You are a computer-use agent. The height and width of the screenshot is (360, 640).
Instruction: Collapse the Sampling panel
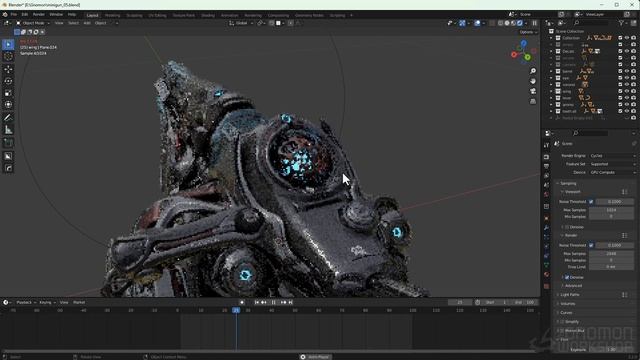click(x=568, y=184)
